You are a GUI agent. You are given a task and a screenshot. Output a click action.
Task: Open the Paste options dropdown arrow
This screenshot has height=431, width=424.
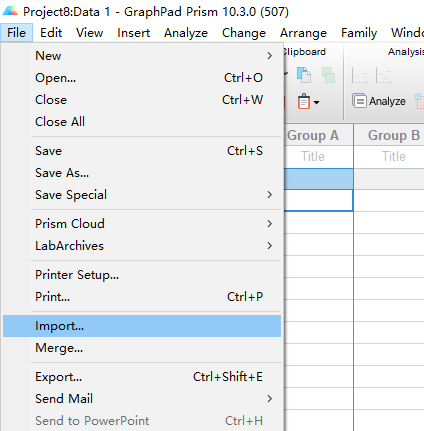[317, 102]
